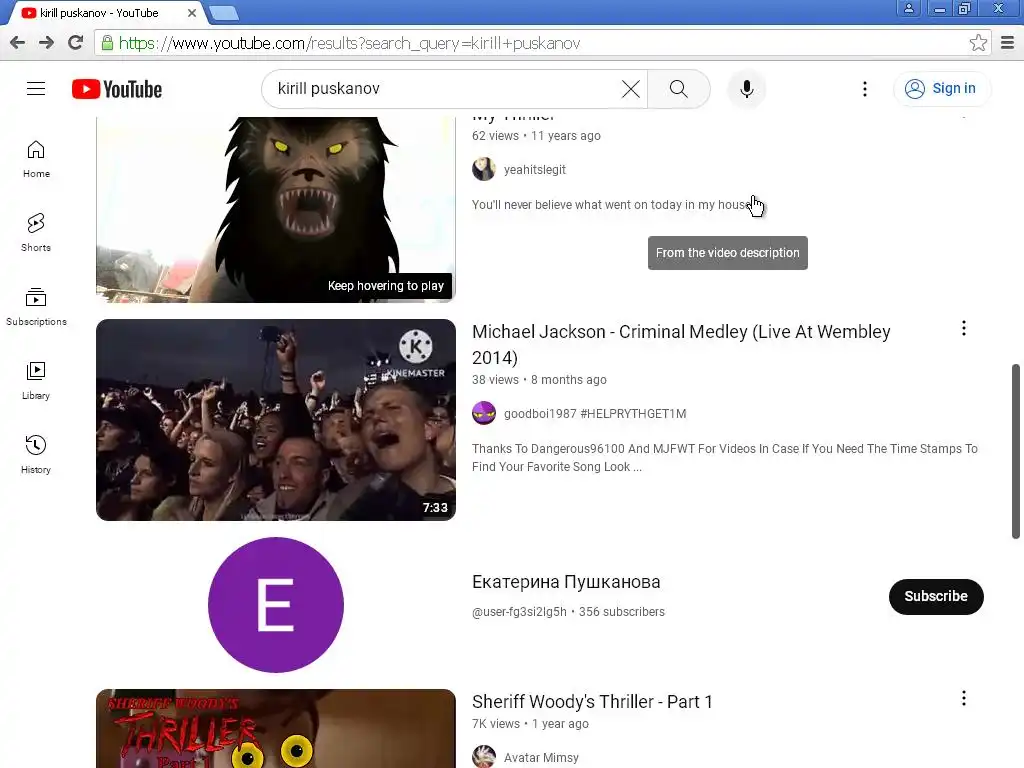Open yeahitslegit channel name
1024x768 pixels.
coord(535,170)
